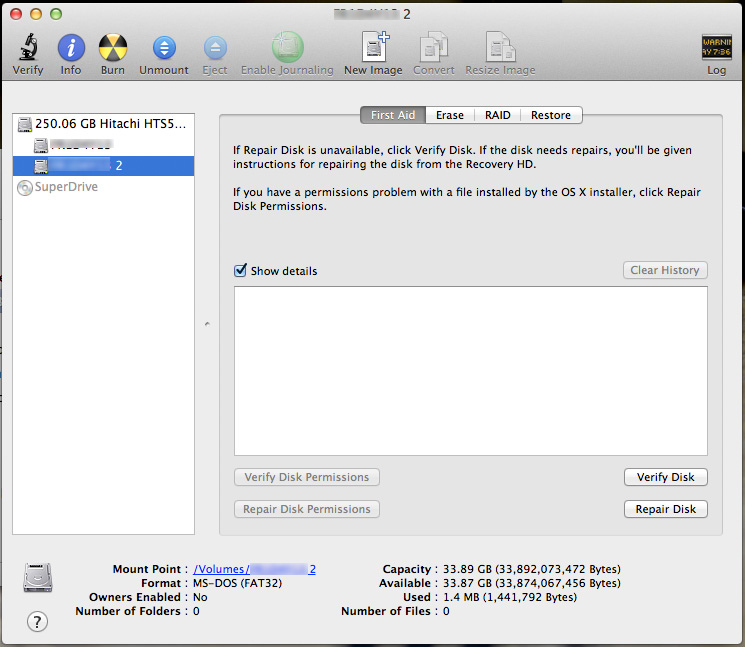Click the Capacity value 33.89 GB

click(532, 569)
